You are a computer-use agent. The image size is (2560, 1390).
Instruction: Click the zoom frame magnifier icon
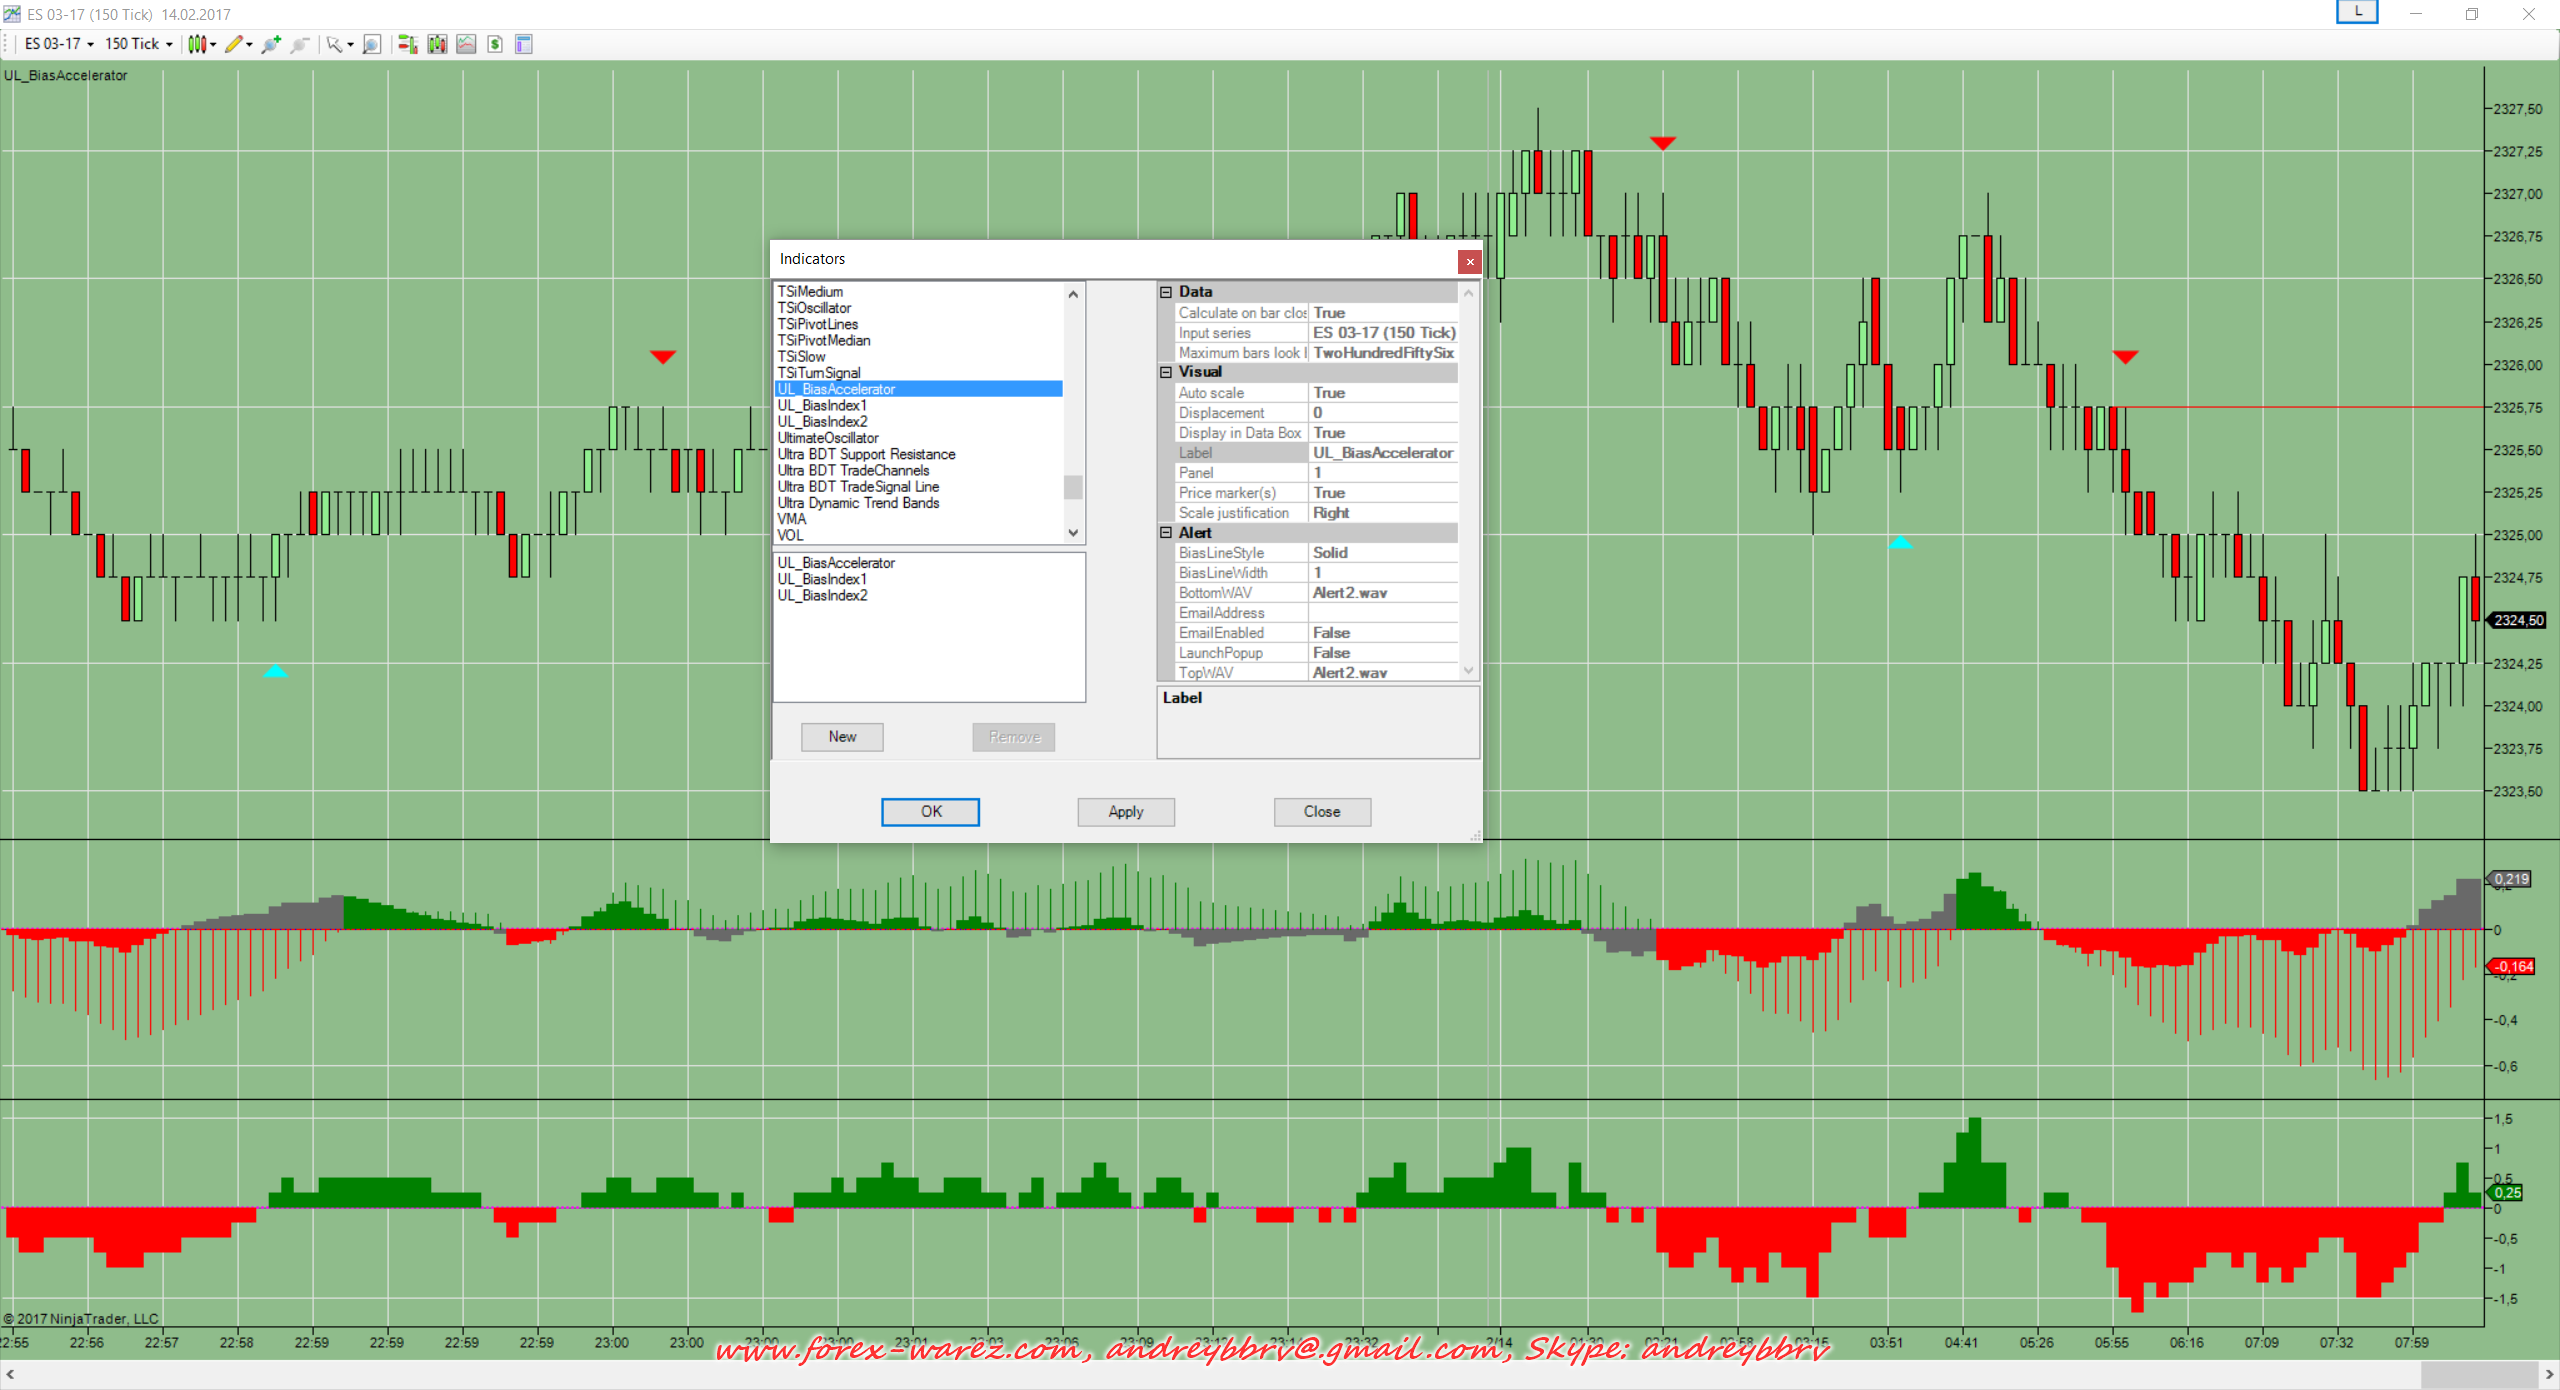tap(372, 44)
